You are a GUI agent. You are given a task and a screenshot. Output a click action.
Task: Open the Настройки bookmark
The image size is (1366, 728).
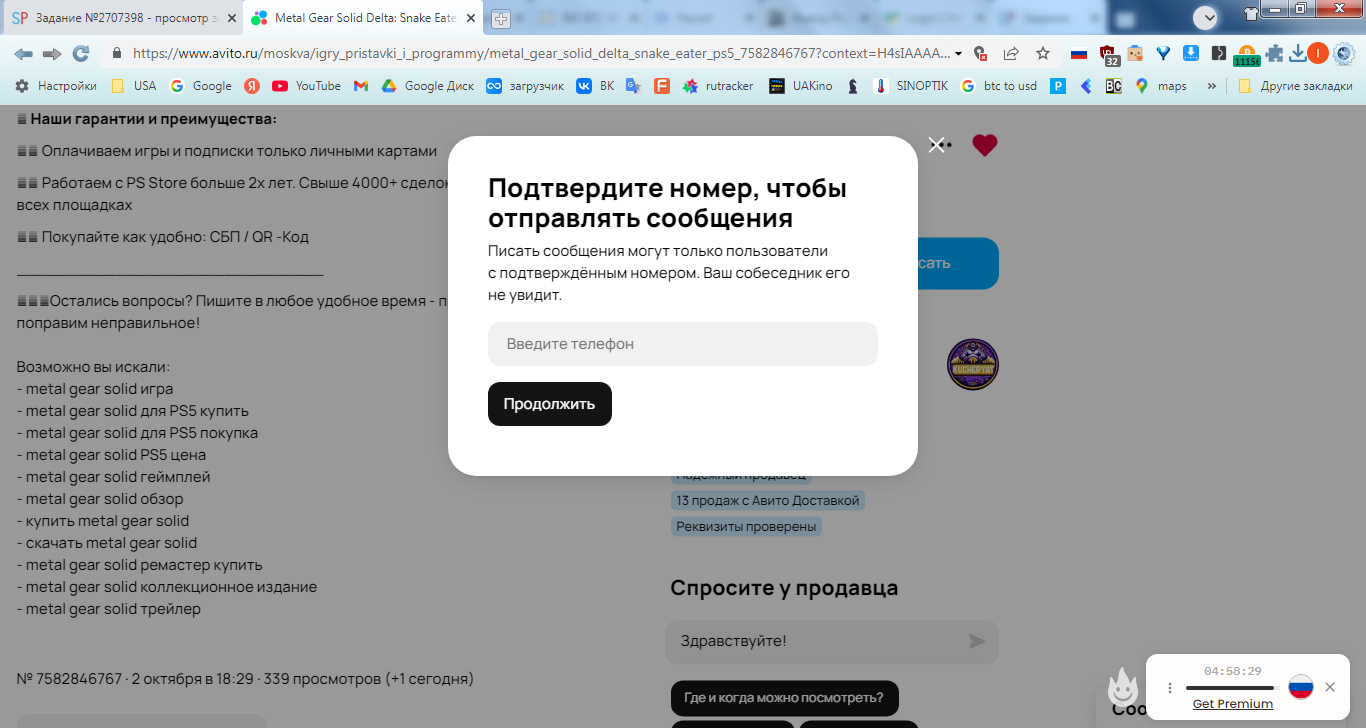[55, 86]
